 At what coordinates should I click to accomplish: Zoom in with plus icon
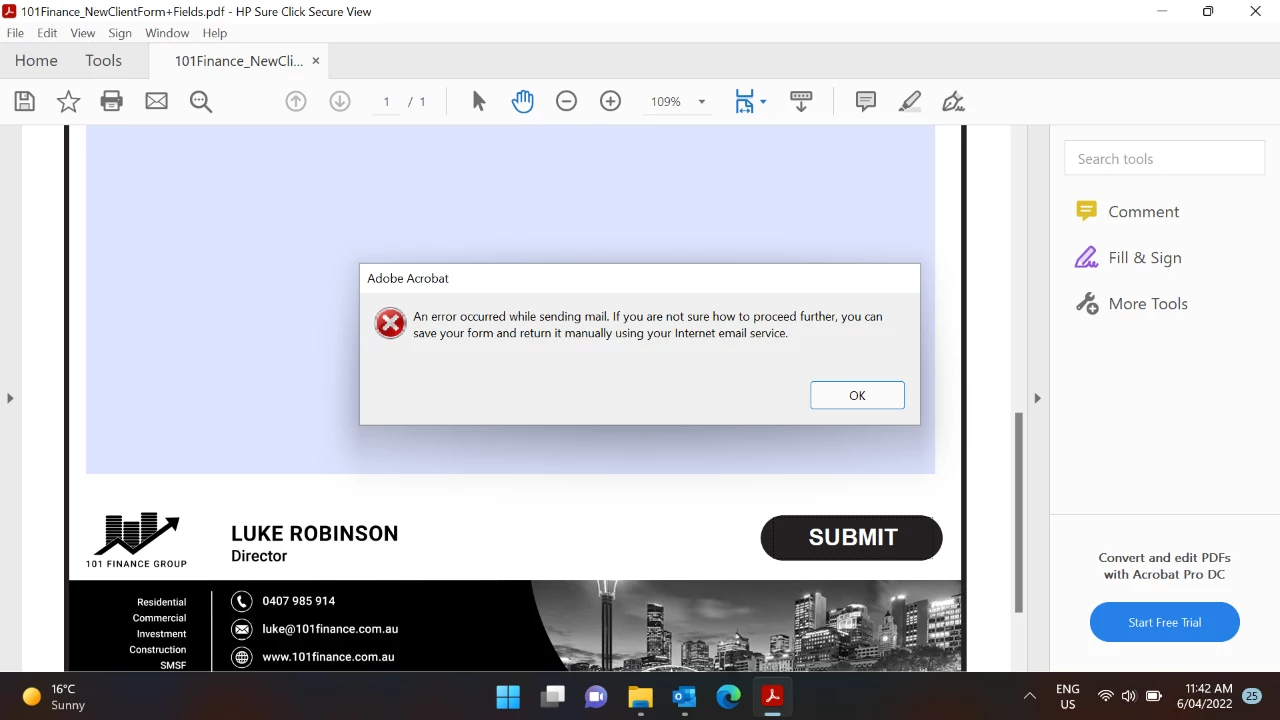click(611, 101)
